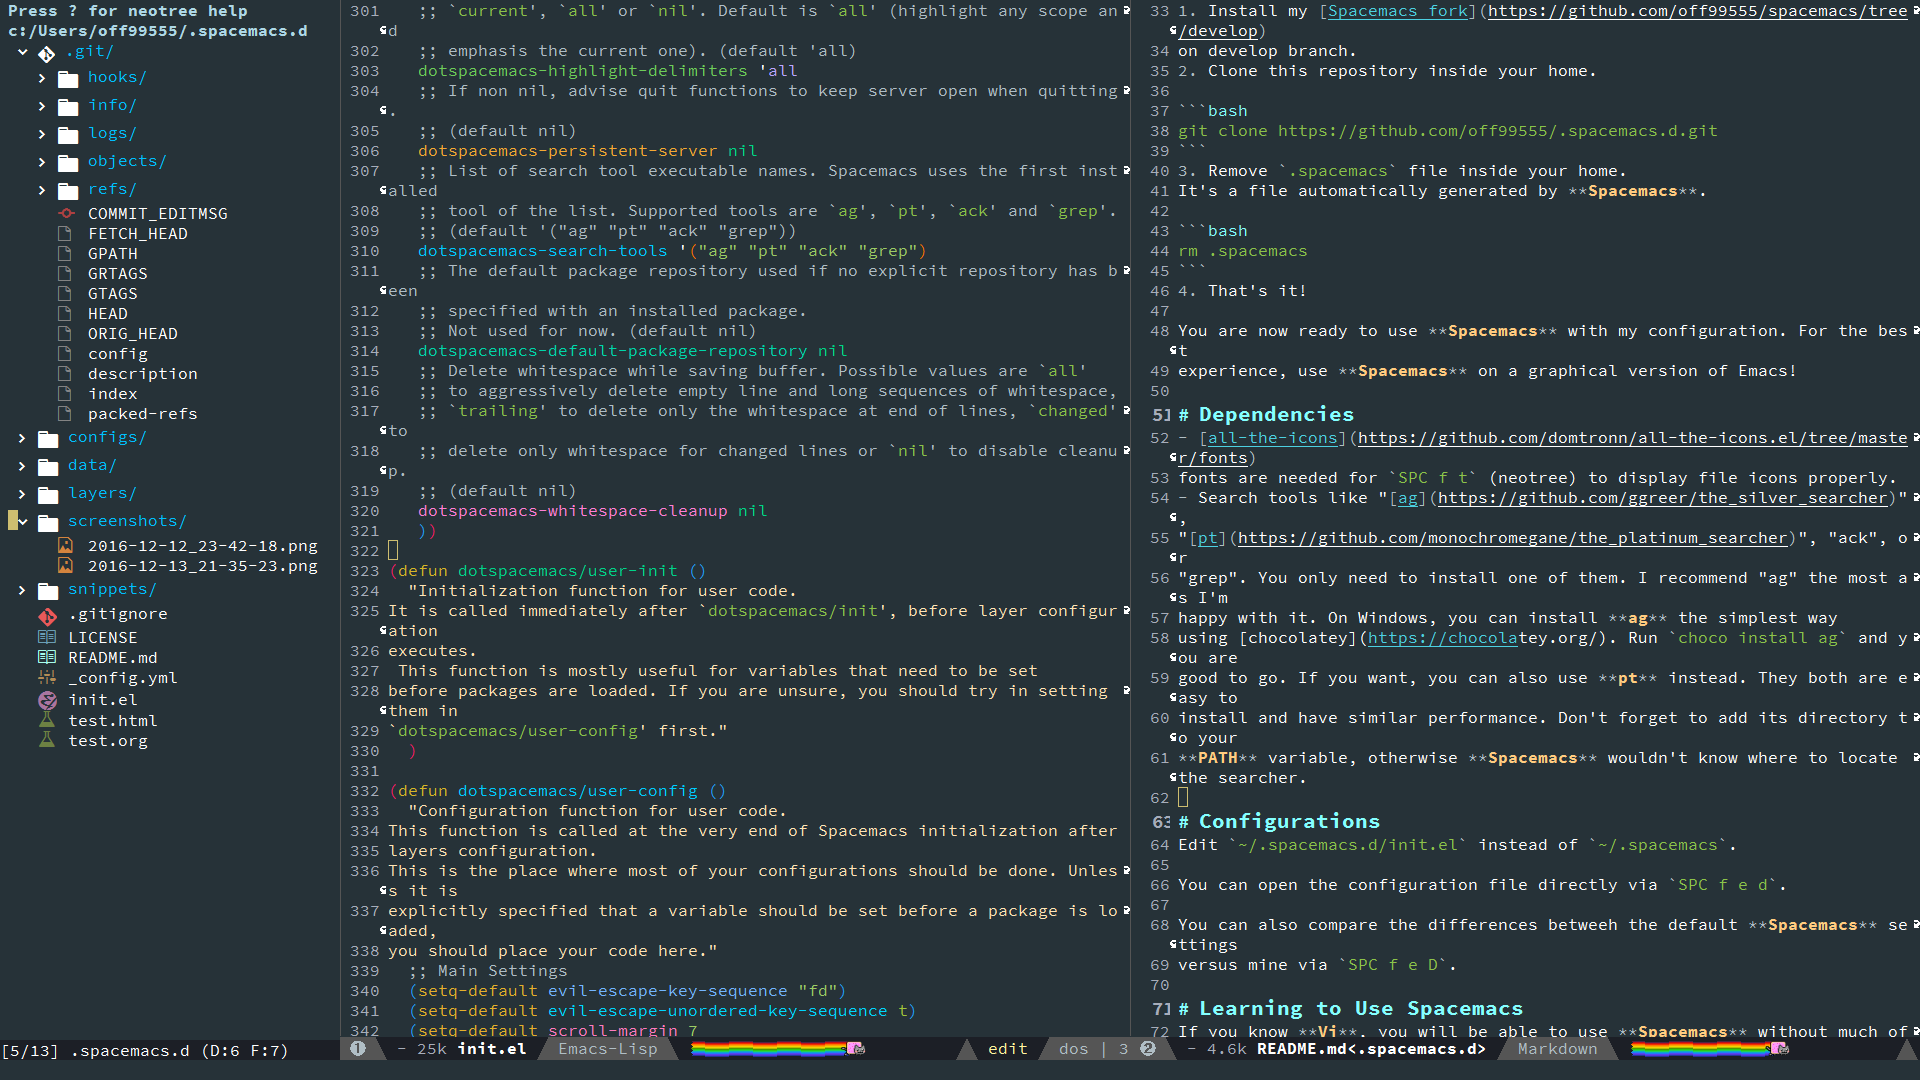Click the nyan cat progress bar in README modeline

coord(1710,1049)
